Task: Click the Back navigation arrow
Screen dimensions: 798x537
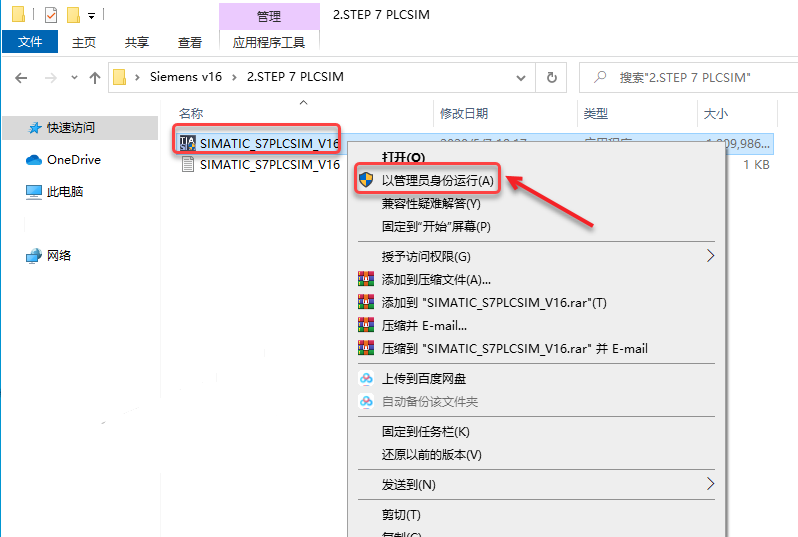Action: [21, 78]
